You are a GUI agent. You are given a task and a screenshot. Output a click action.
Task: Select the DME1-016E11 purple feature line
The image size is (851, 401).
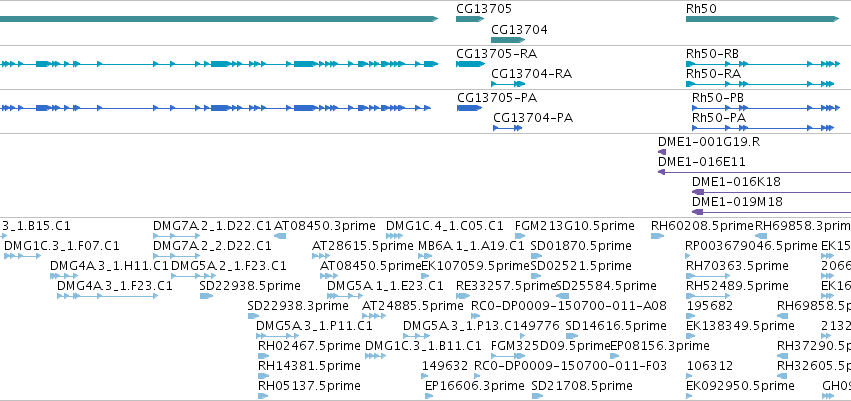754,172
